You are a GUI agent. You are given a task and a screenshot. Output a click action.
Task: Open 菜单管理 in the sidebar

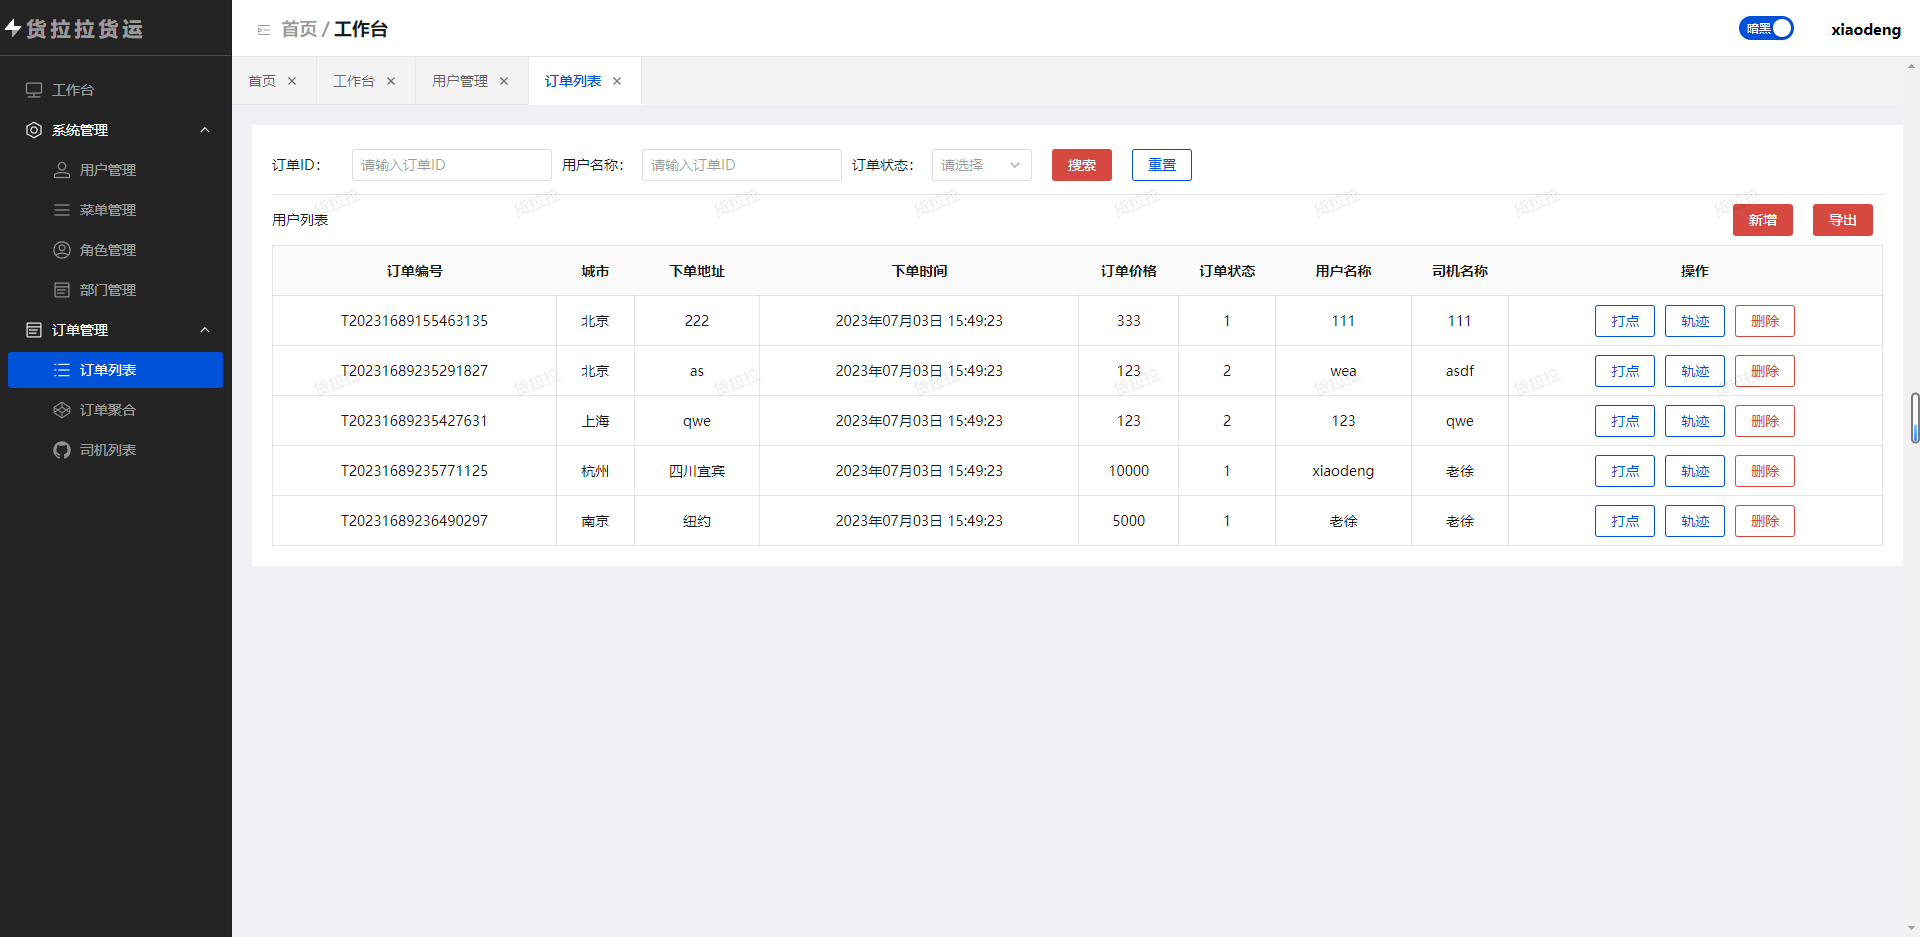coord(116,210)
